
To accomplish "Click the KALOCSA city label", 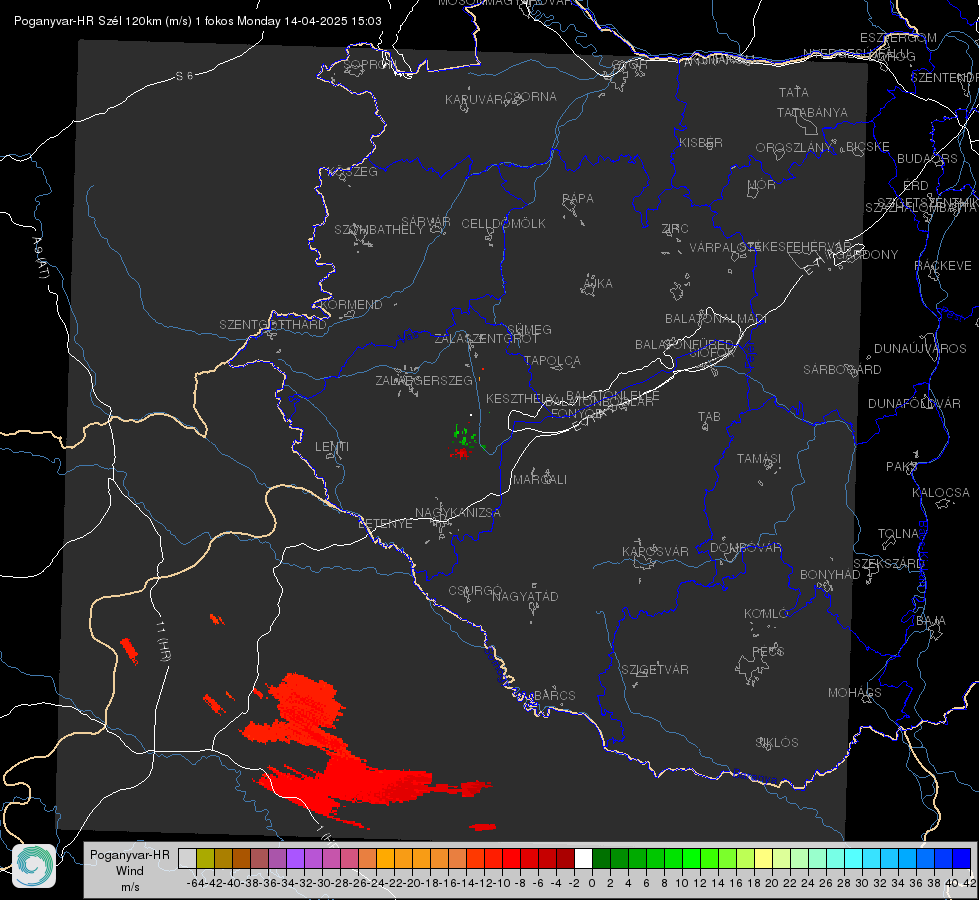I will coord(940,493).
